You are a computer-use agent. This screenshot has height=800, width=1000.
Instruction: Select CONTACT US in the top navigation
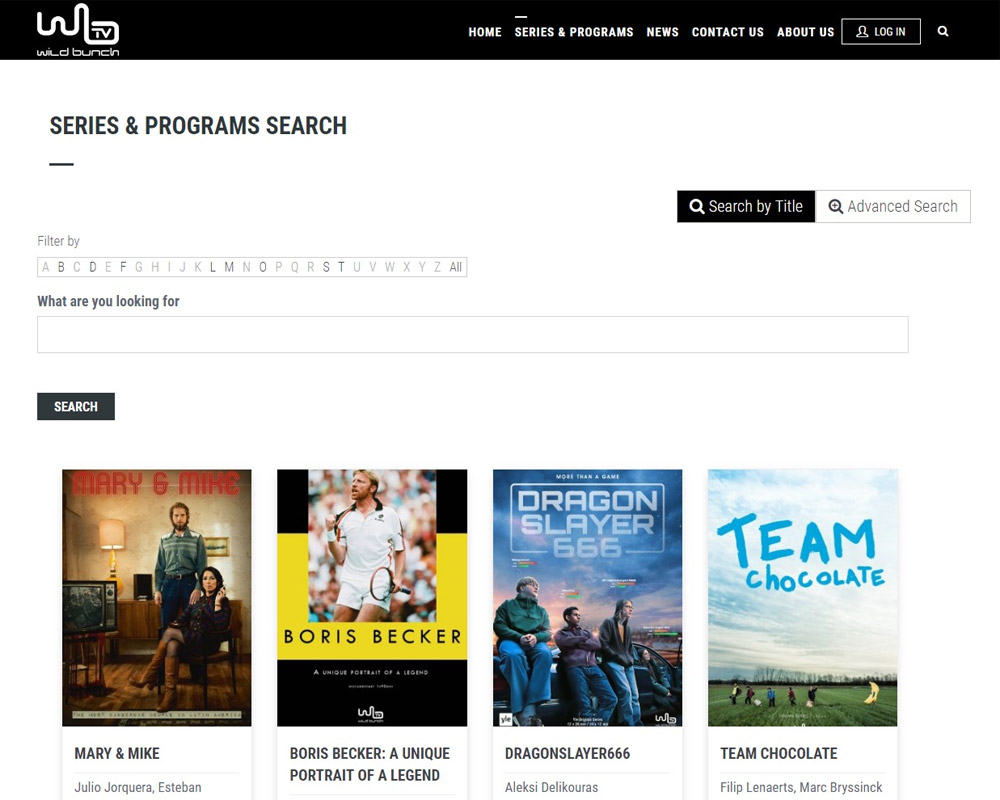point(728,32)
